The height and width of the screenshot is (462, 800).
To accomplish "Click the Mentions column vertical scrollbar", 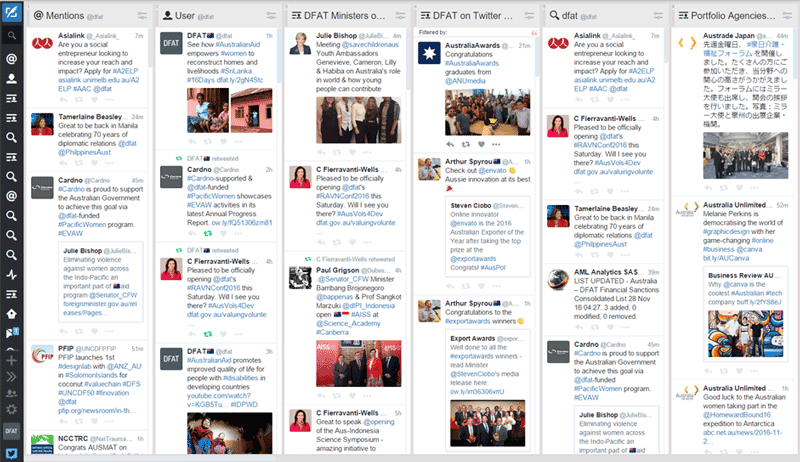I will [151, 48].
